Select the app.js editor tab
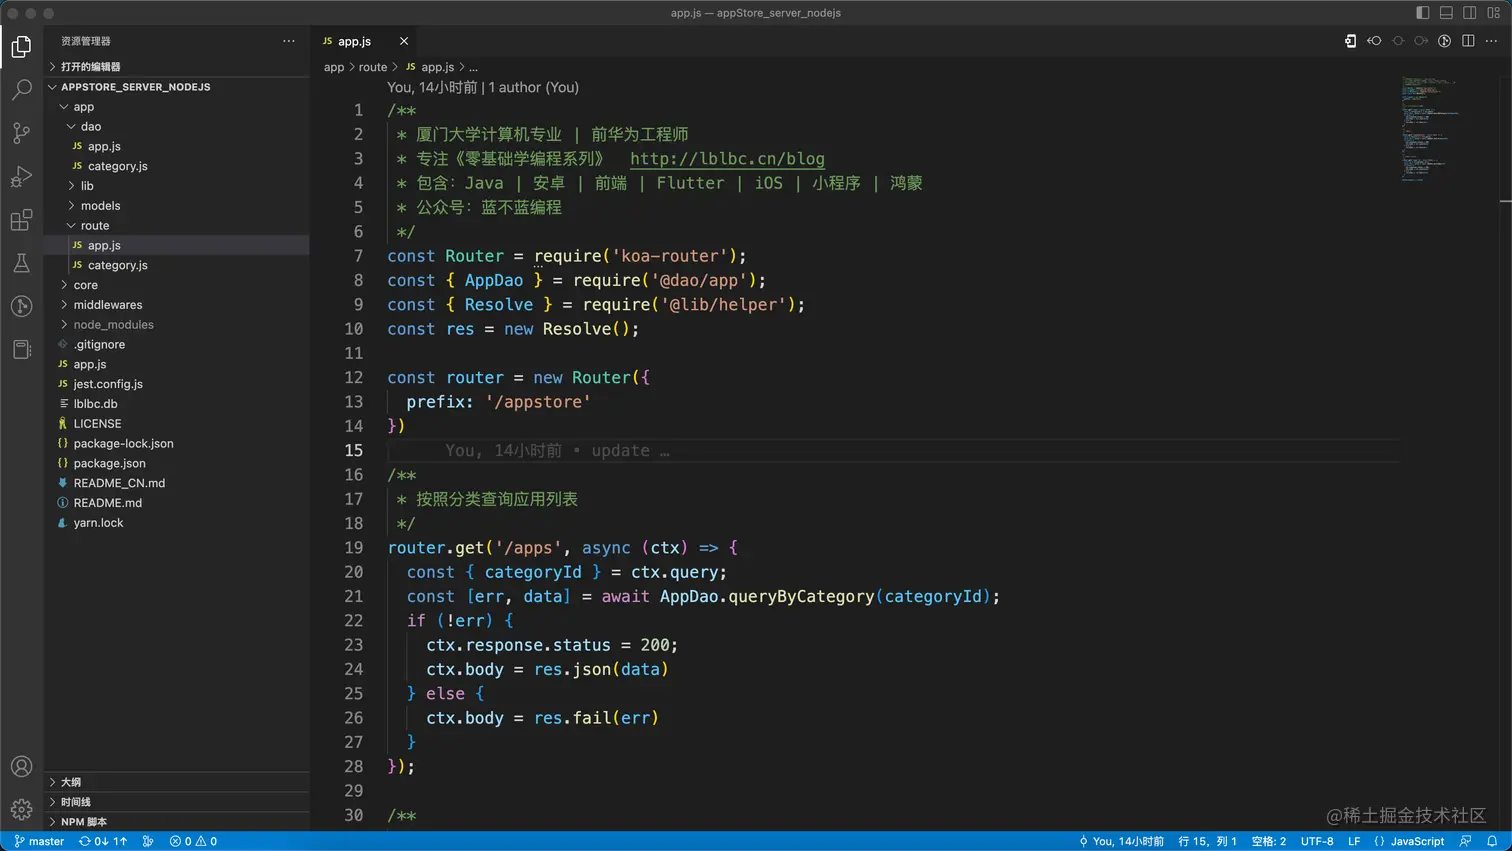The image size is (1512, 851). pos(354,41)
